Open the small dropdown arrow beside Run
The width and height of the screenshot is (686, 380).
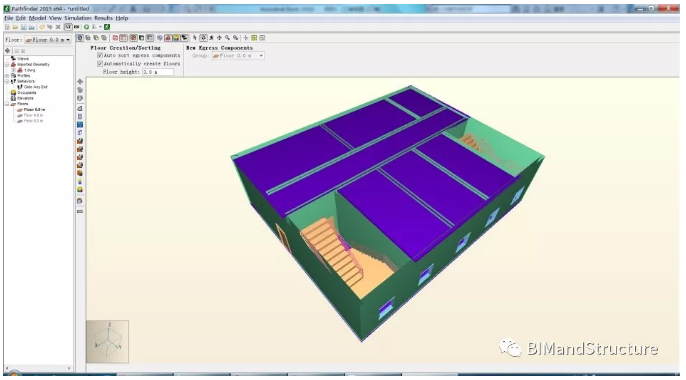(x=100, y=27)
